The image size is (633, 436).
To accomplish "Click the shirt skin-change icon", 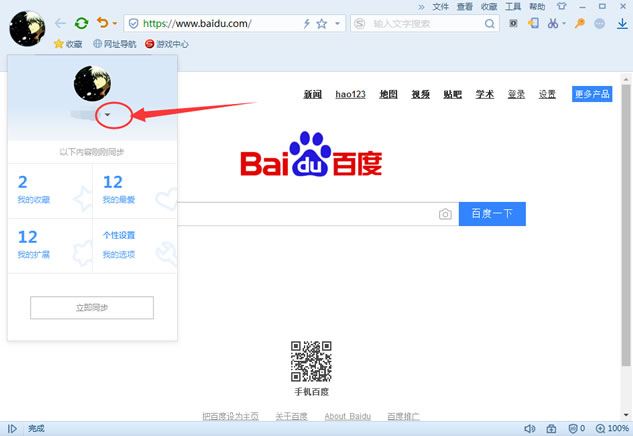I will [562, 6].
